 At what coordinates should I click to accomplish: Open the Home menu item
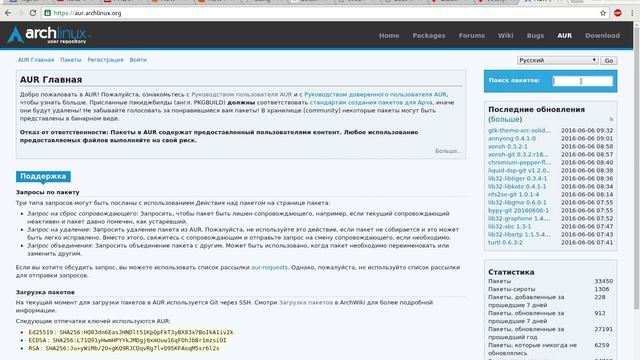pyautogui.click(x=389, y=36)
